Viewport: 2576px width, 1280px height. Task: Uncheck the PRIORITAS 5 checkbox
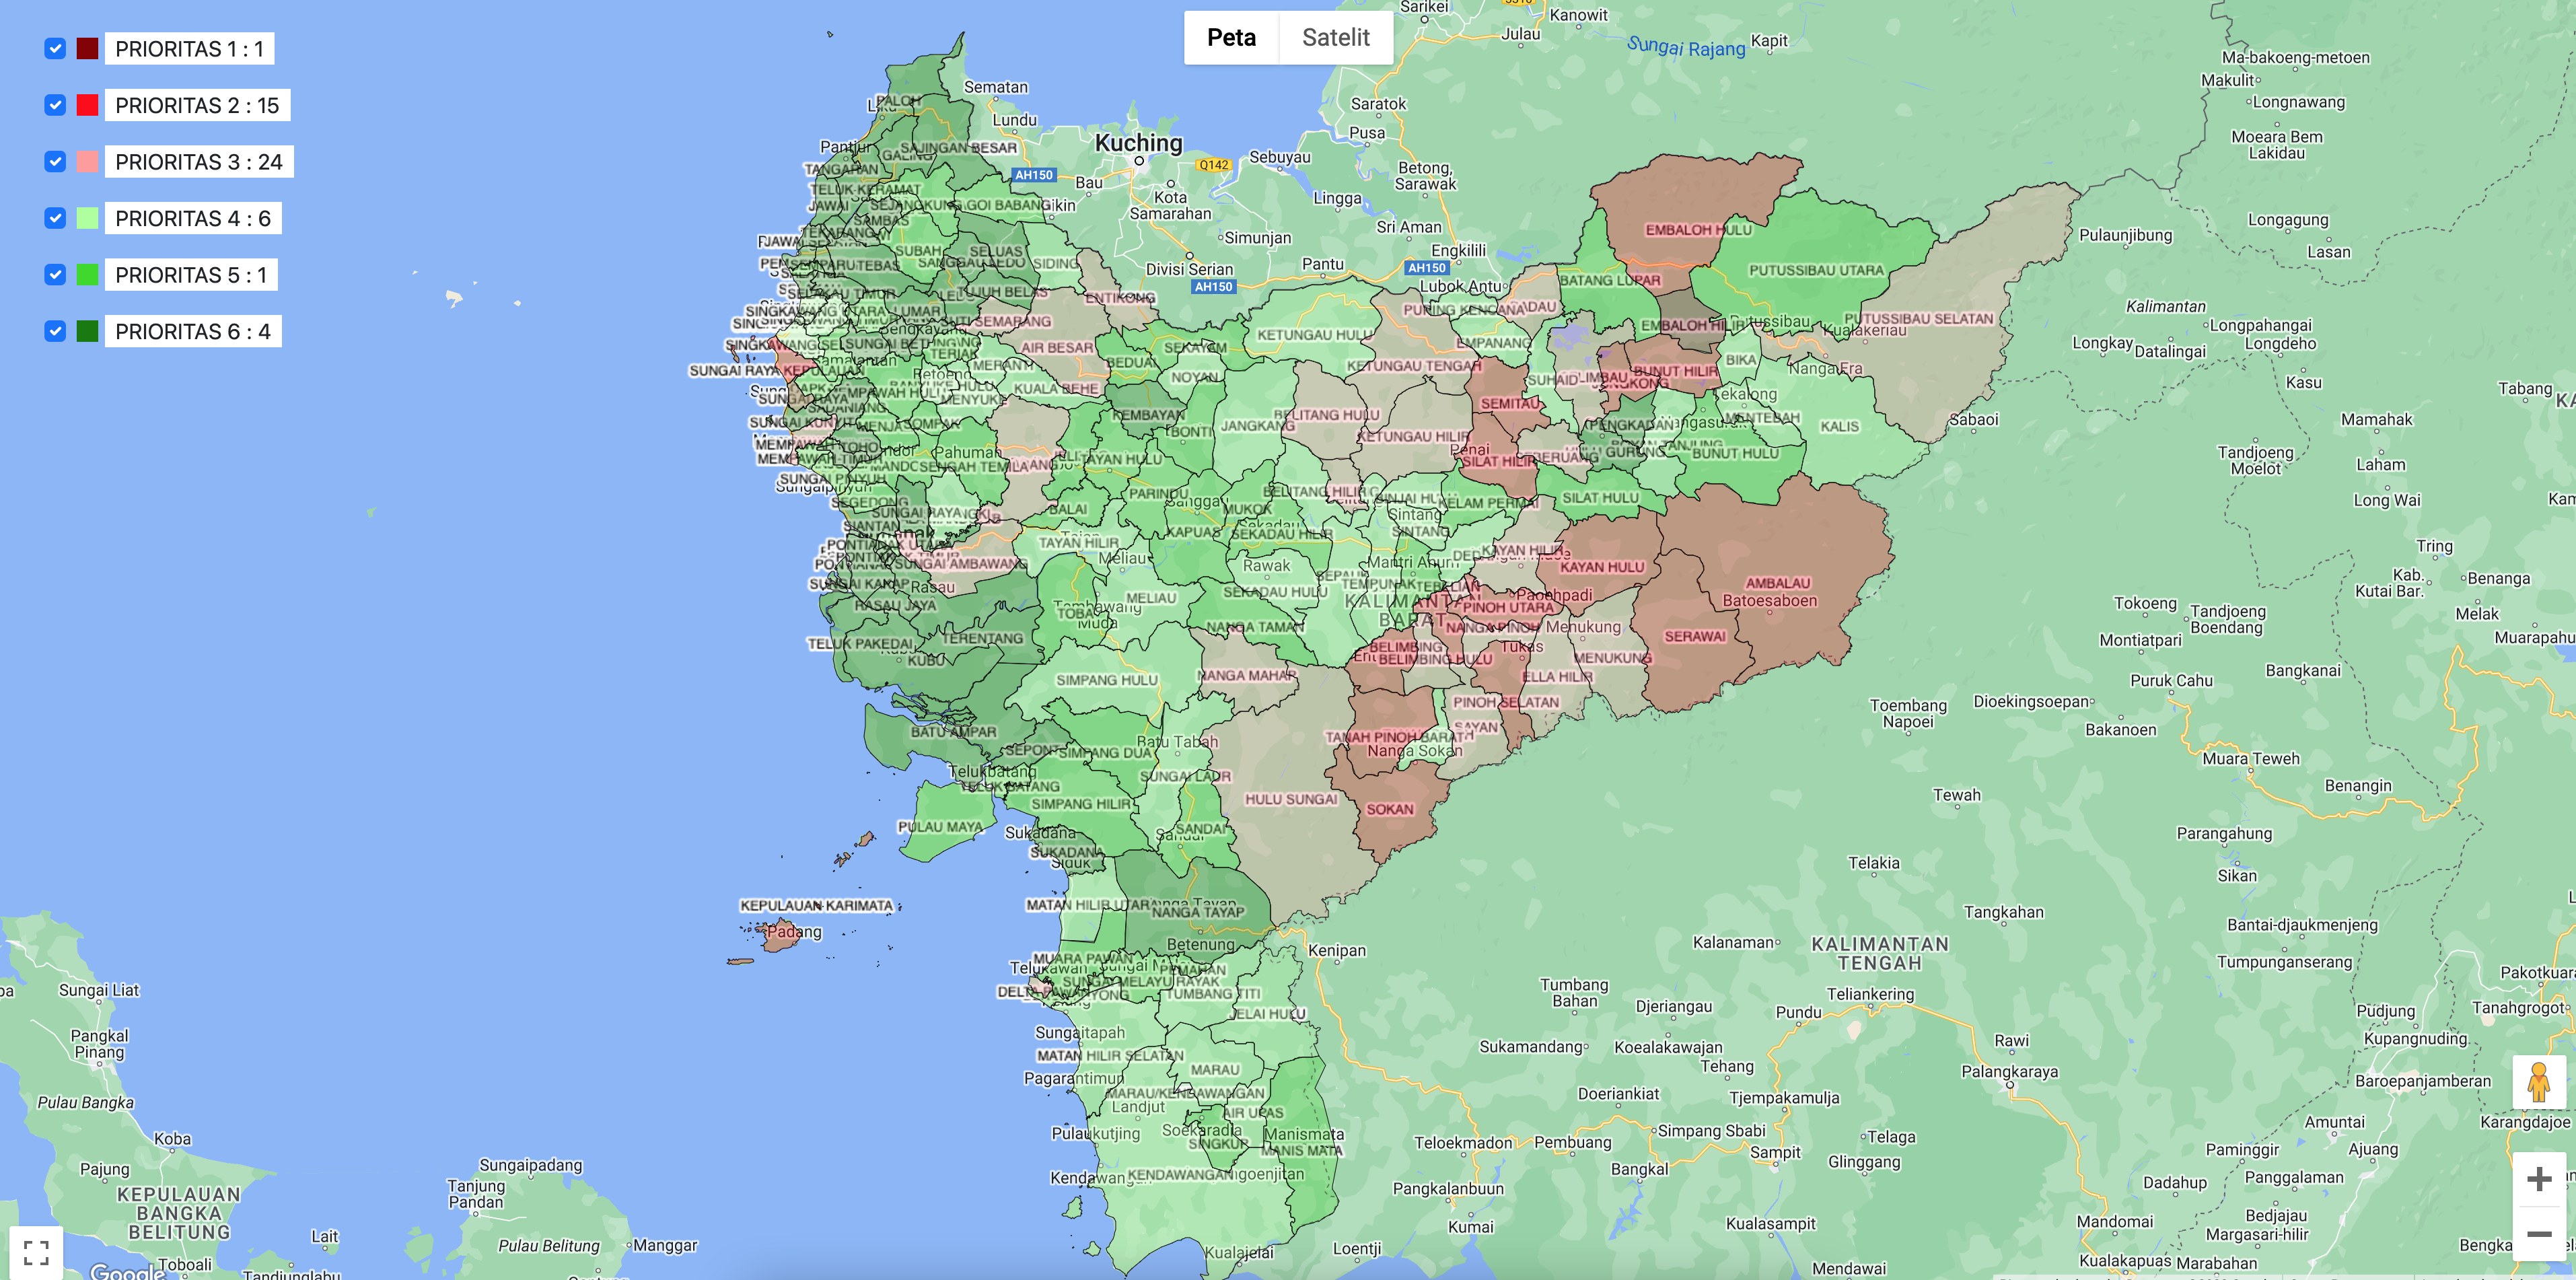(55, 275)
